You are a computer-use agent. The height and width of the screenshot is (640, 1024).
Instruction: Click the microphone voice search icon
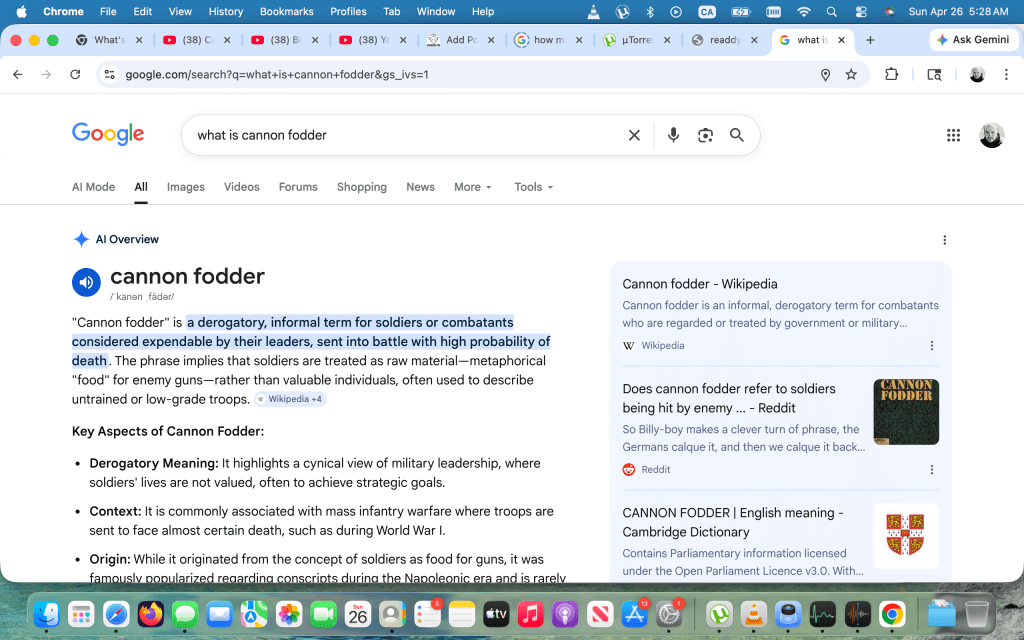[x=673, y=135]
